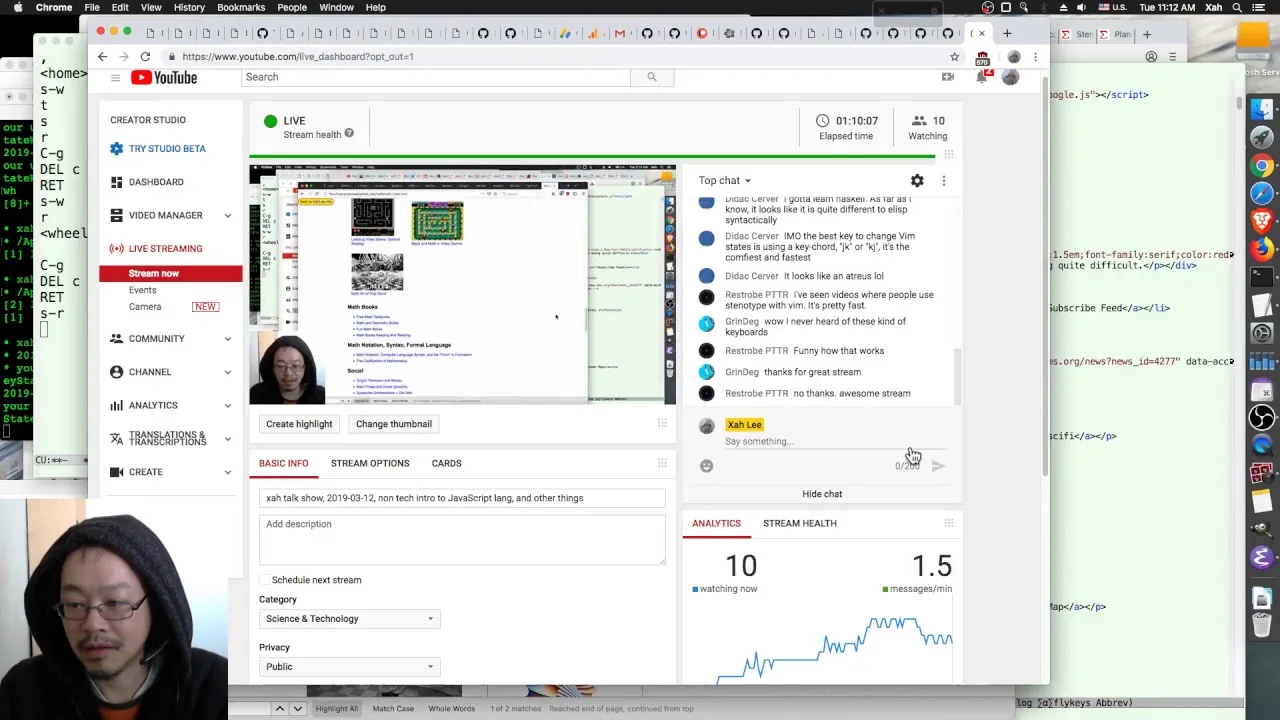Click the Change thumbnail button
Viewport: 1280px width, 720px height.
[394, 424]
